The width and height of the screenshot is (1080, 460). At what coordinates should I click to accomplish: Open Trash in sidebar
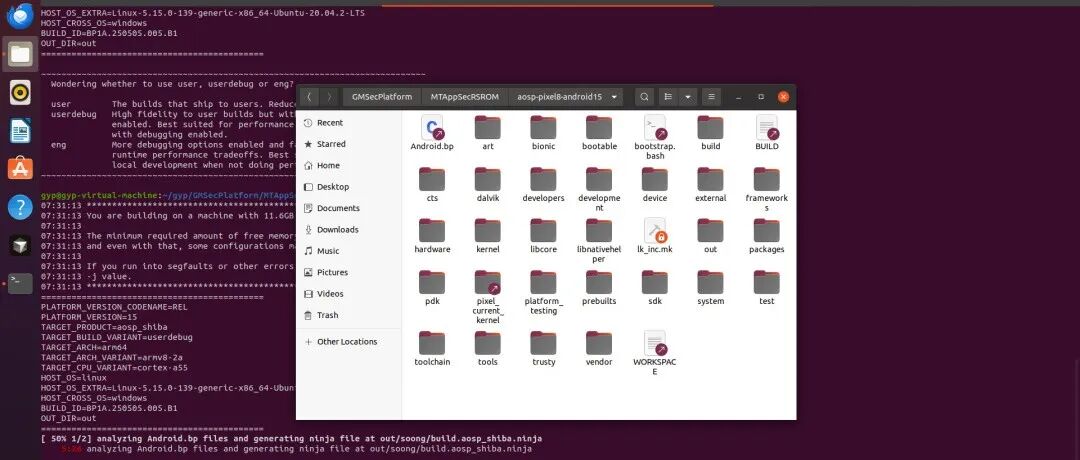click(349, 315)
